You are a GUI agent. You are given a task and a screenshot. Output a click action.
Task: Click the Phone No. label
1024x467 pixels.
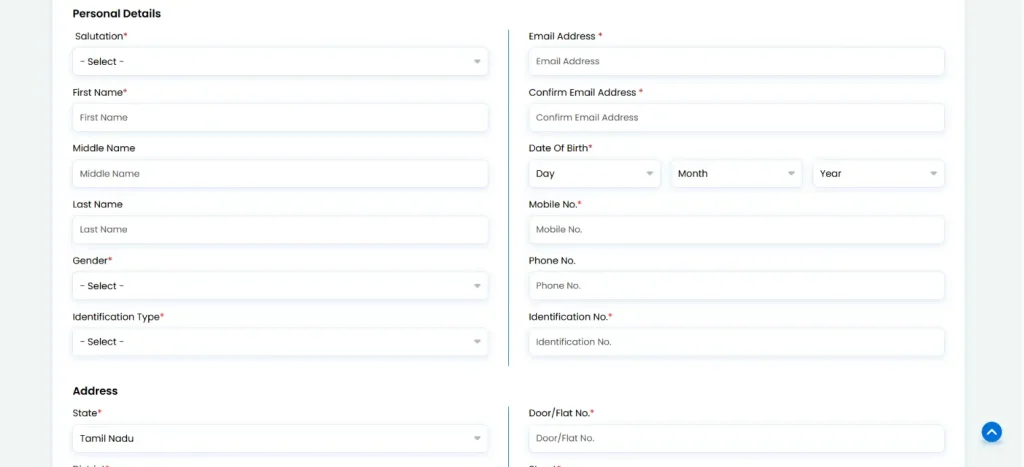[x=552, y=261]
